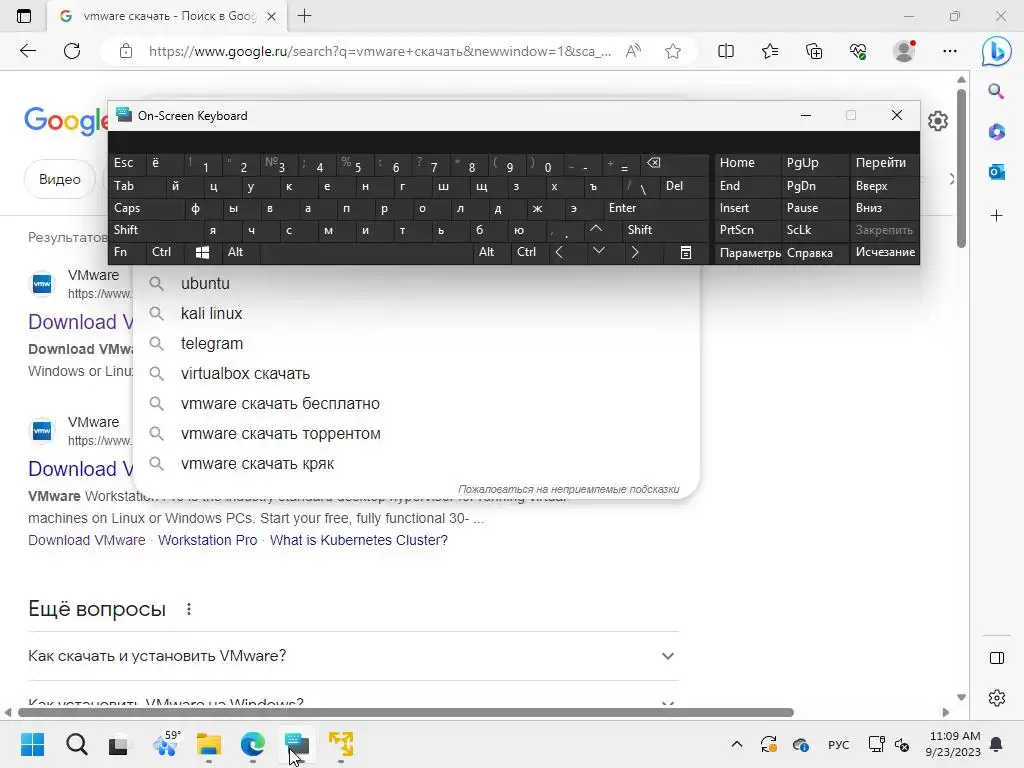Open Browser essentials heart icon
This screenshot has width=1024, height=768.
(858, 51)
